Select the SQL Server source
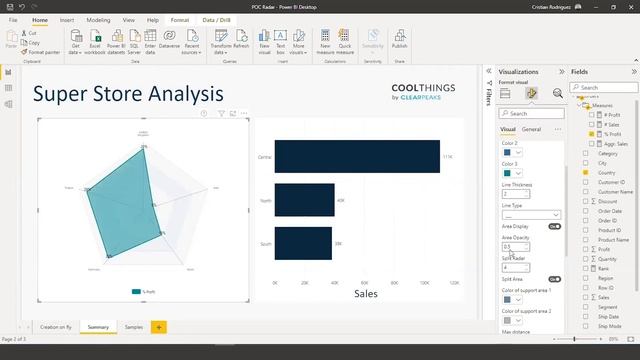 (134, 42)
